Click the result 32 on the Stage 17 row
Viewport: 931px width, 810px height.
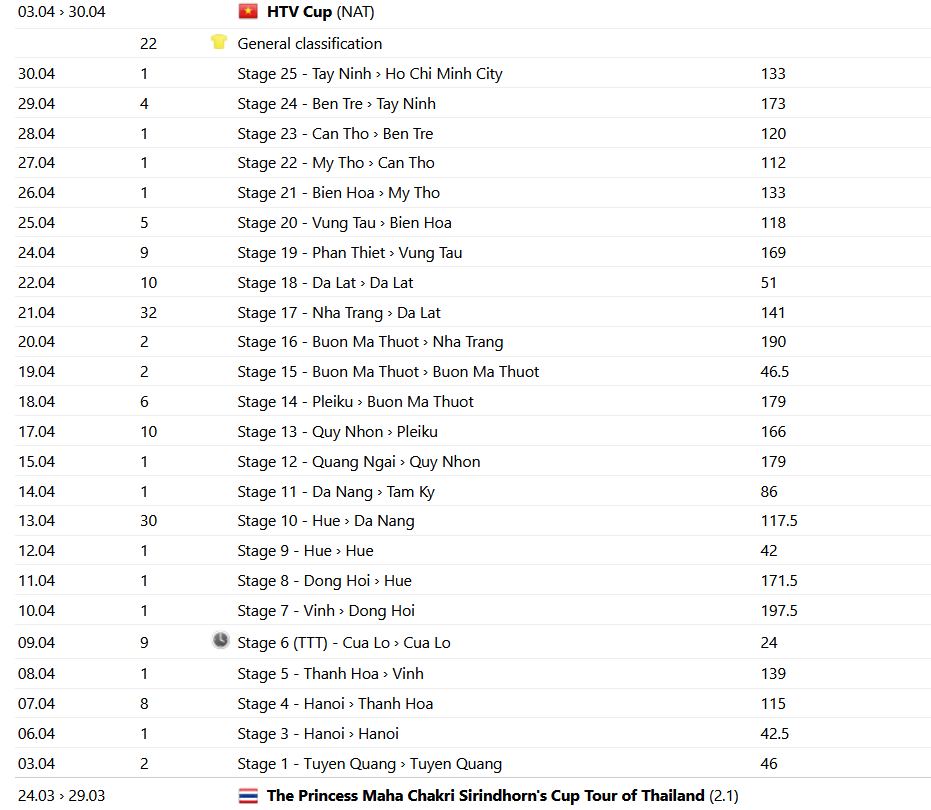point(148,313)
